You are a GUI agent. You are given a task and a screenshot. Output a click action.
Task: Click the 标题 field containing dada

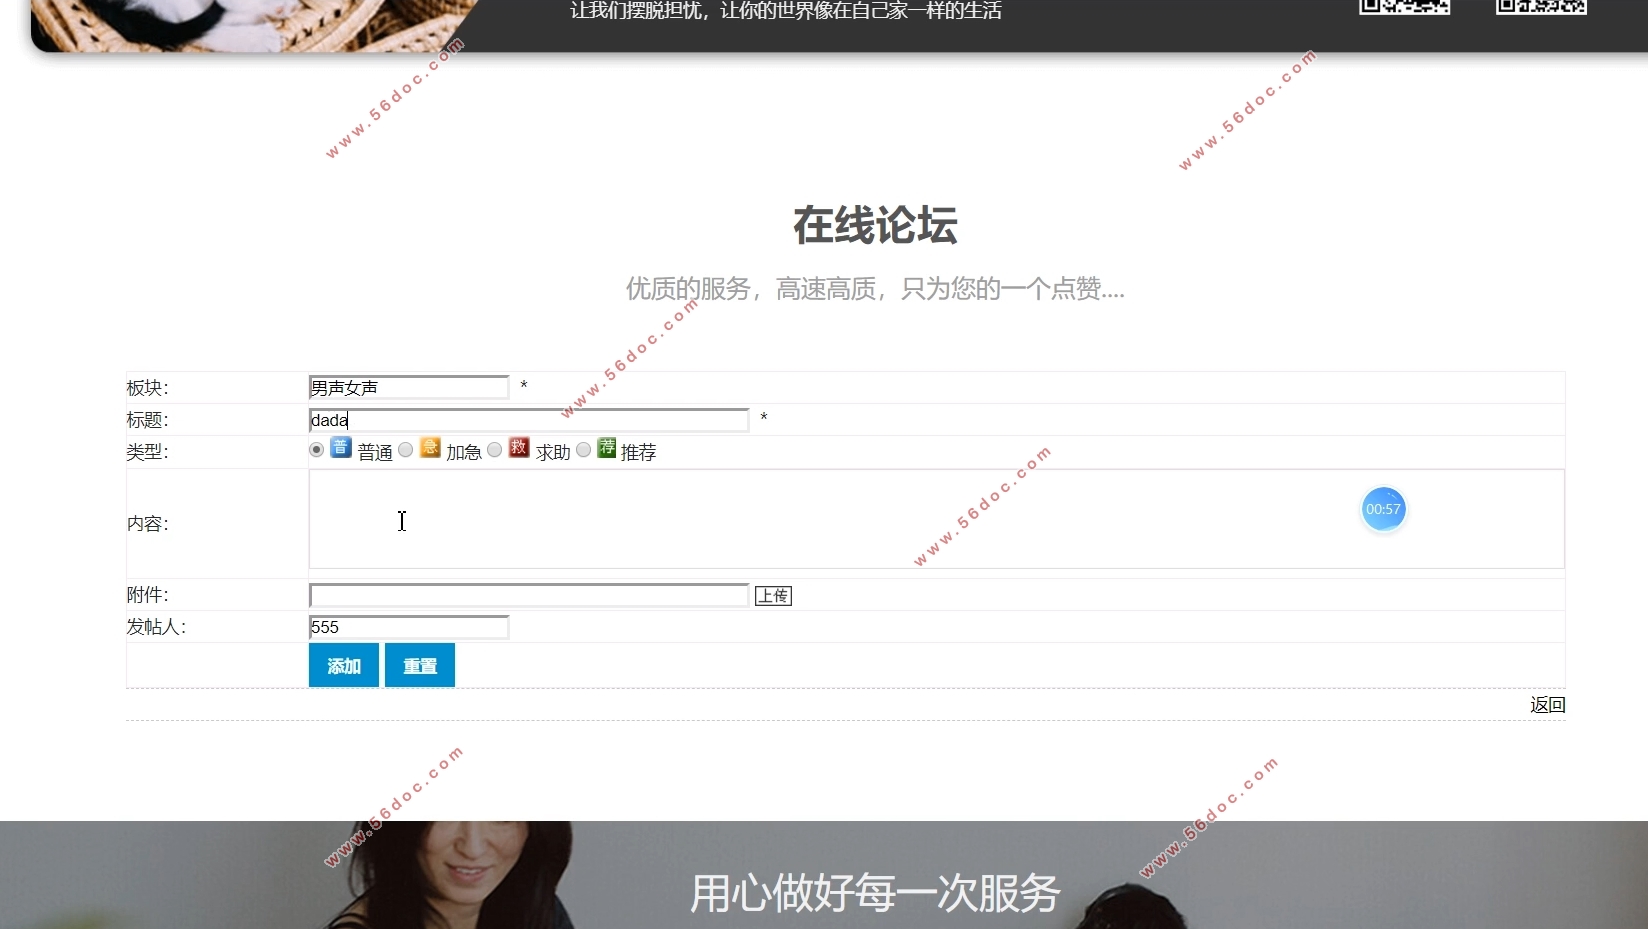pyautogui.click(x=529, y=420)
